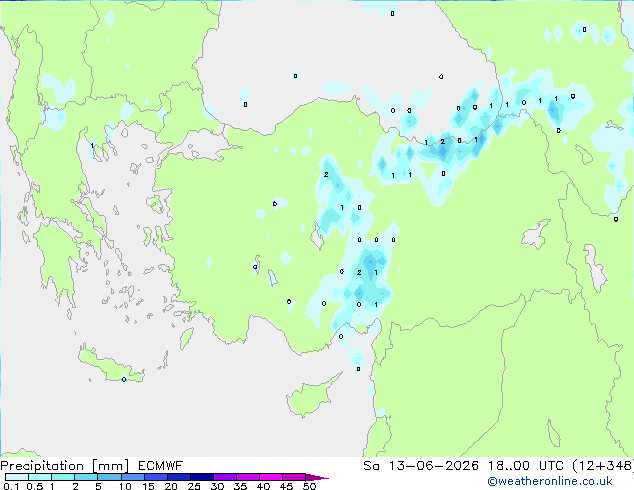
Task: Click the 2–5 mm legend color swatch
Action: pyautogui.click(x=86, y=477)
